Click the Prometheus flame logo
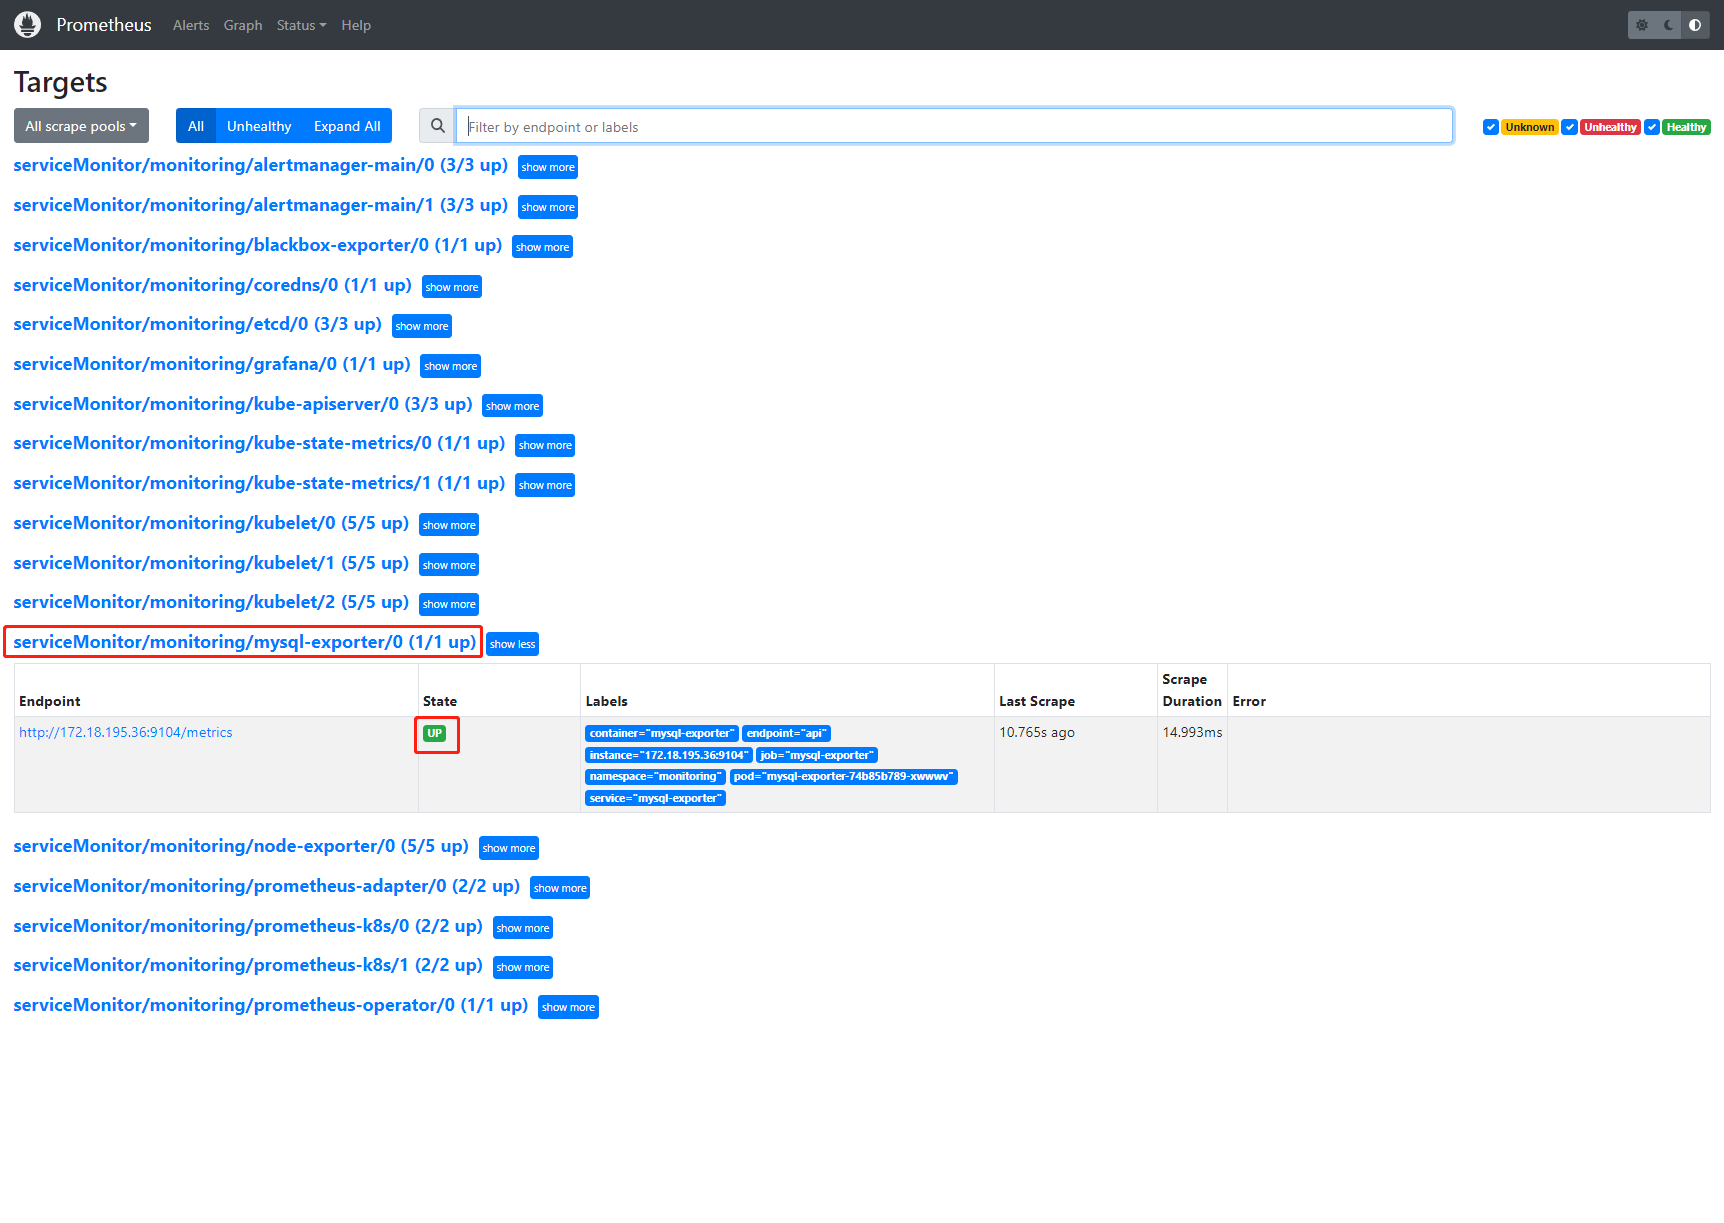The height and width of the screenshot is (1223, 1724). tap(28, 24)
